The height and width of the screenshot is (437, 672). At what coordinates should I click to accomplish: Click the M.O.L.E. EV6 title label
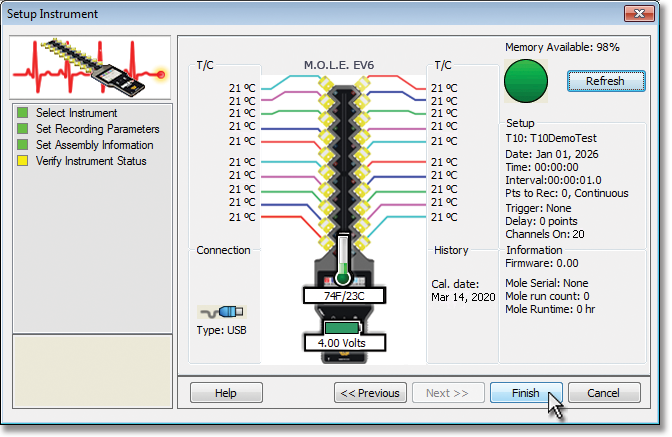339,65
